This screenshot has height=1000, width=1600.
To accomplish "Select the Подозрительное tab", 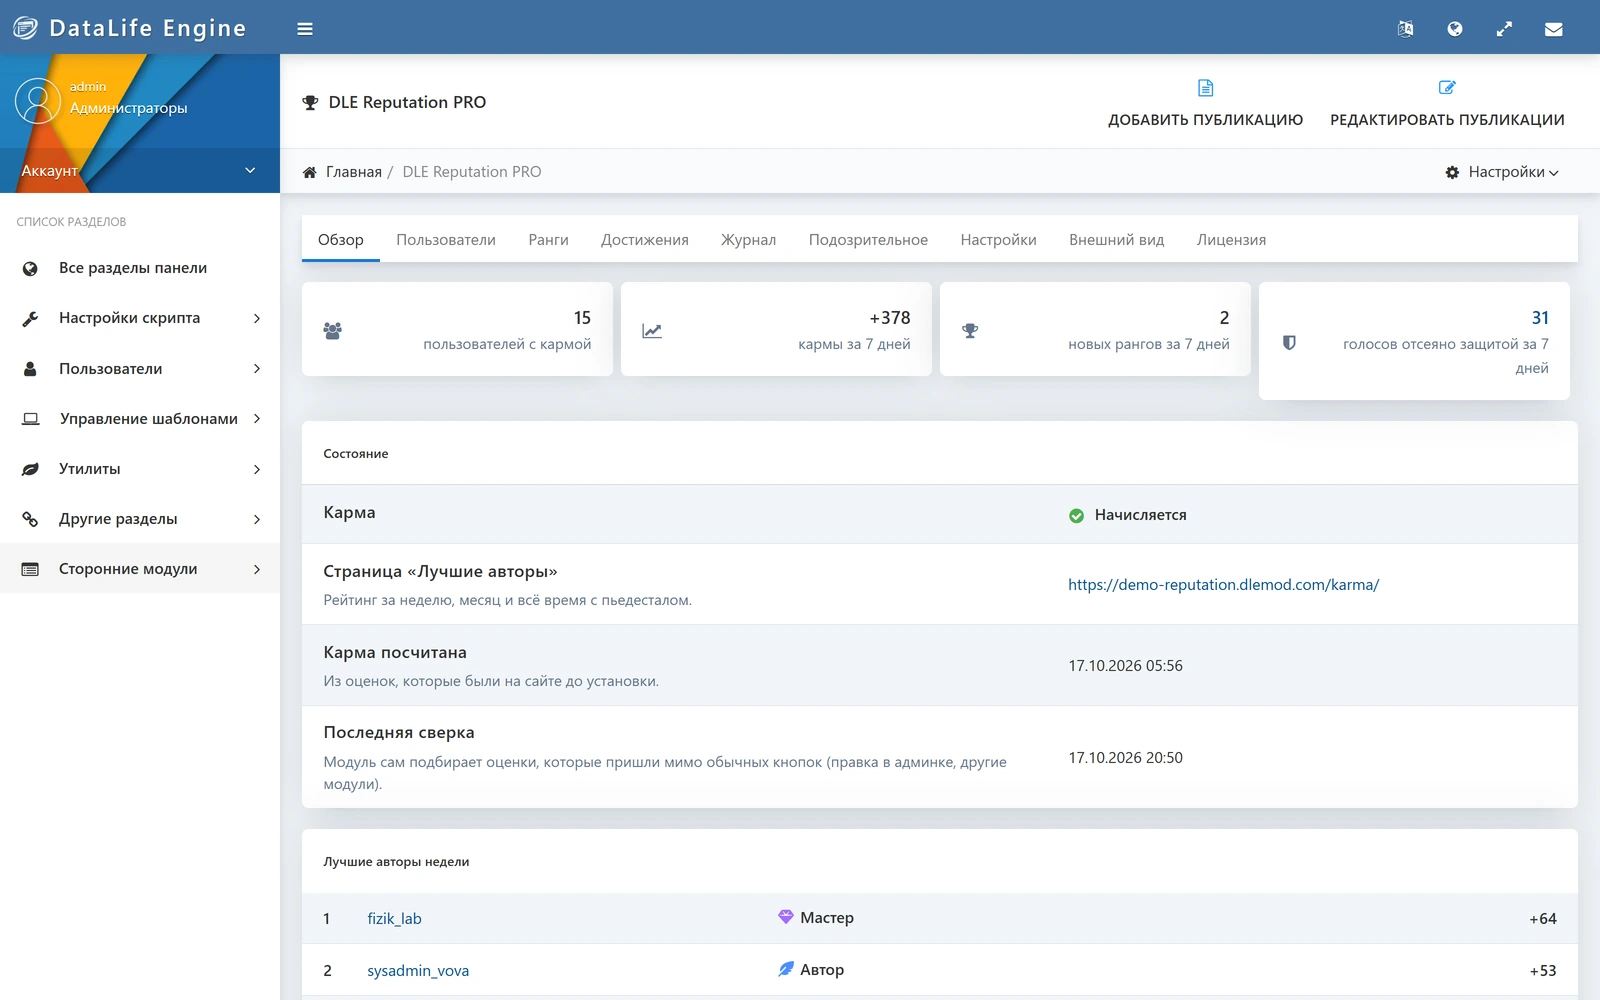I will tap(868, 240).
